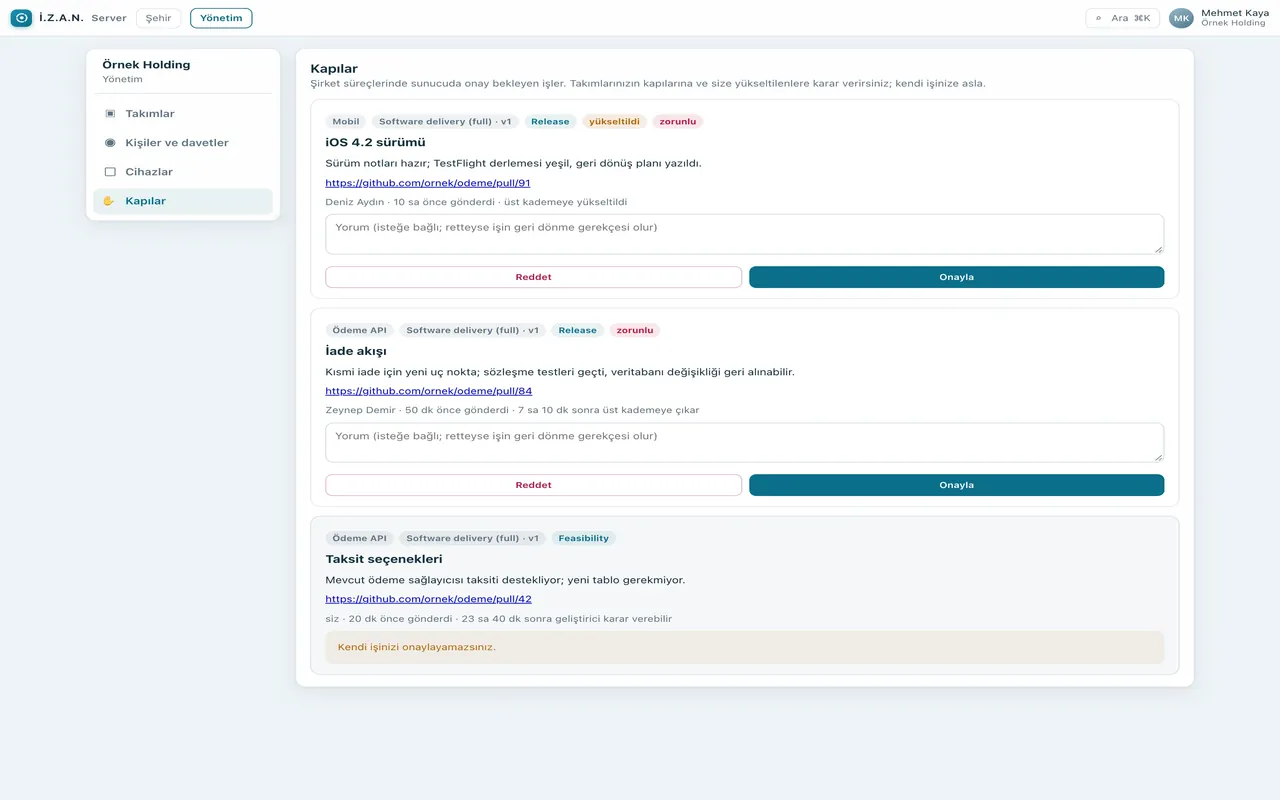Open the Kişiler ve davetler page

pyautogui.click(x=183, y=143)
